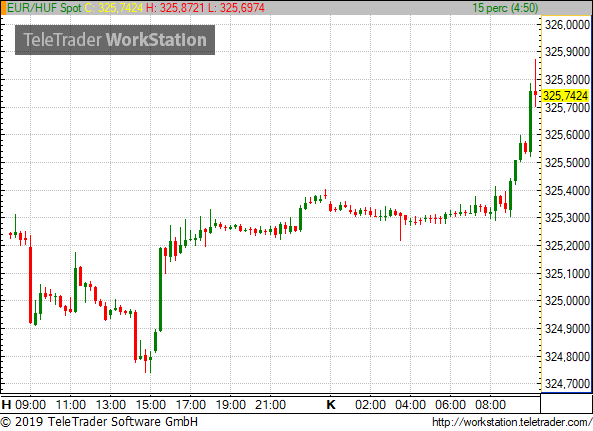This screenshot has height=431, width=593.
Task: Click the C: 325,7424 close value in the header
Action: click(114, 8)
